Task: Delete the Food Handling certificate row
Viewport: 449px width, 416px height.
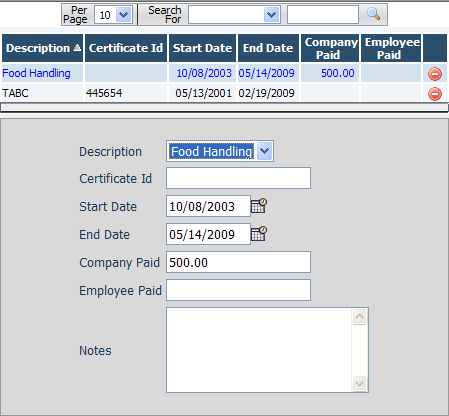Action: tap(435, 74)
